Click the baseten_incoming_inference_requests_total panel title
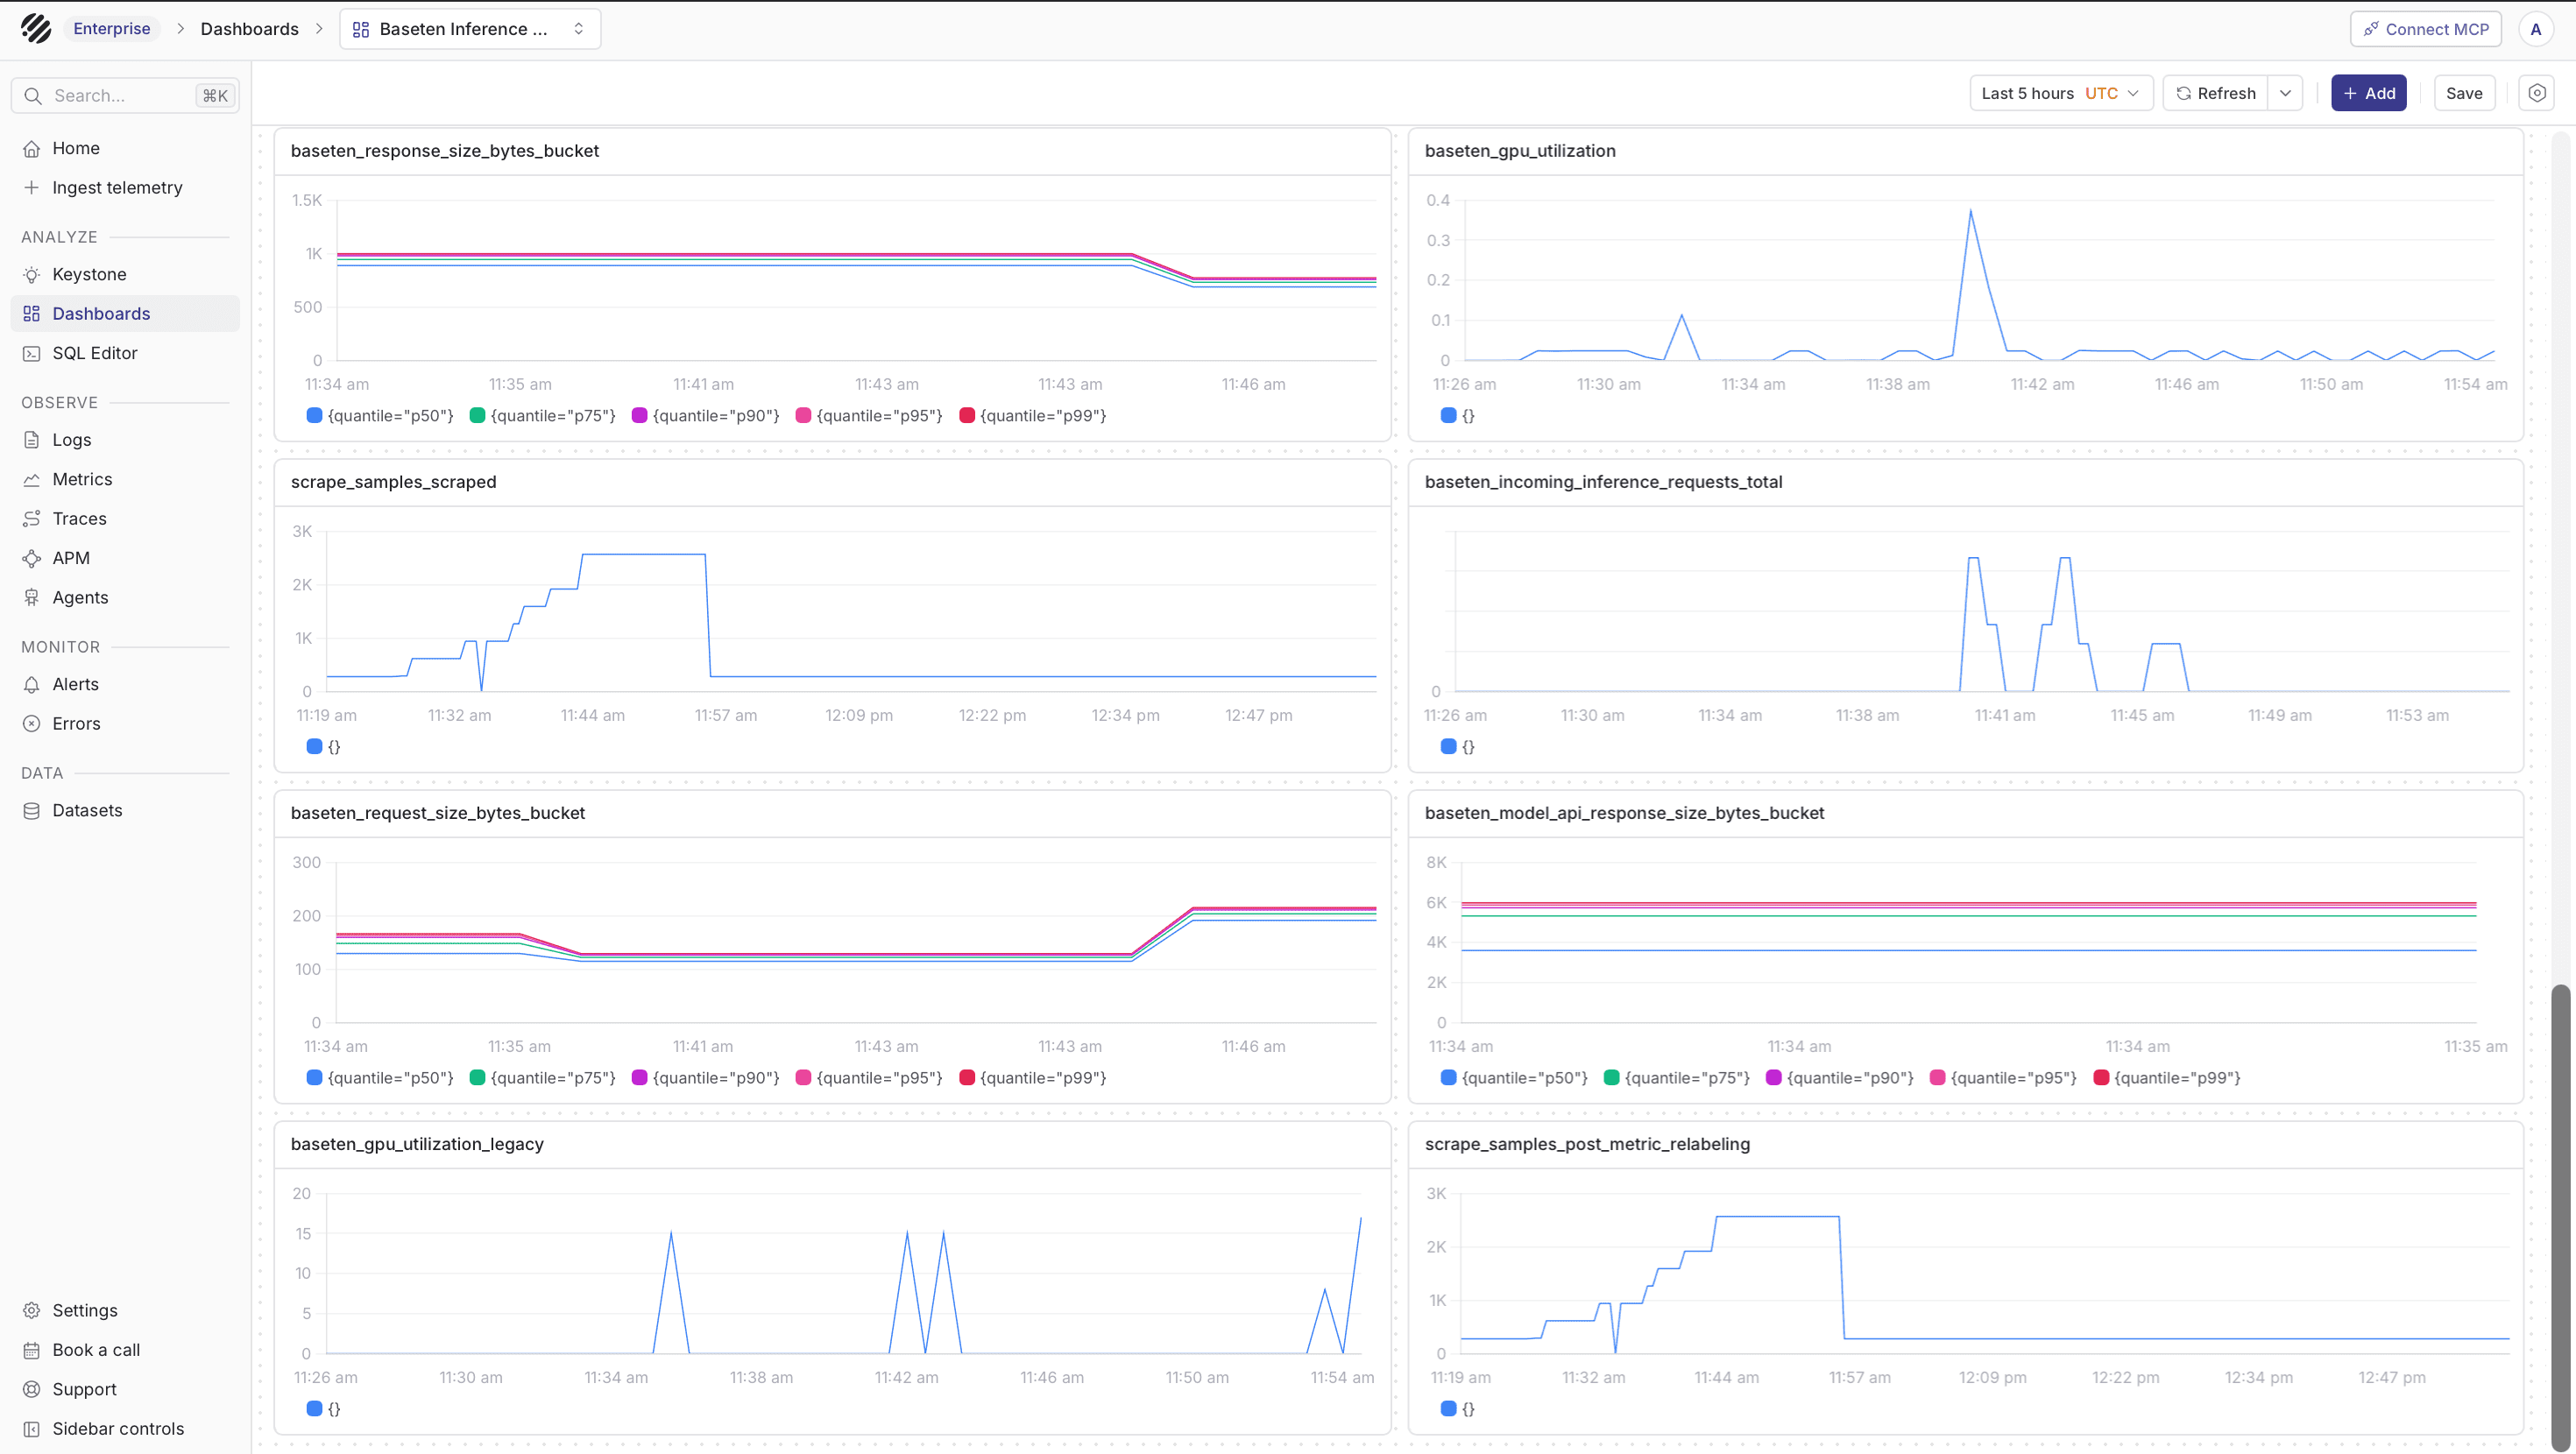Screen dimensions: 2576x1454 pos(1603,481)
